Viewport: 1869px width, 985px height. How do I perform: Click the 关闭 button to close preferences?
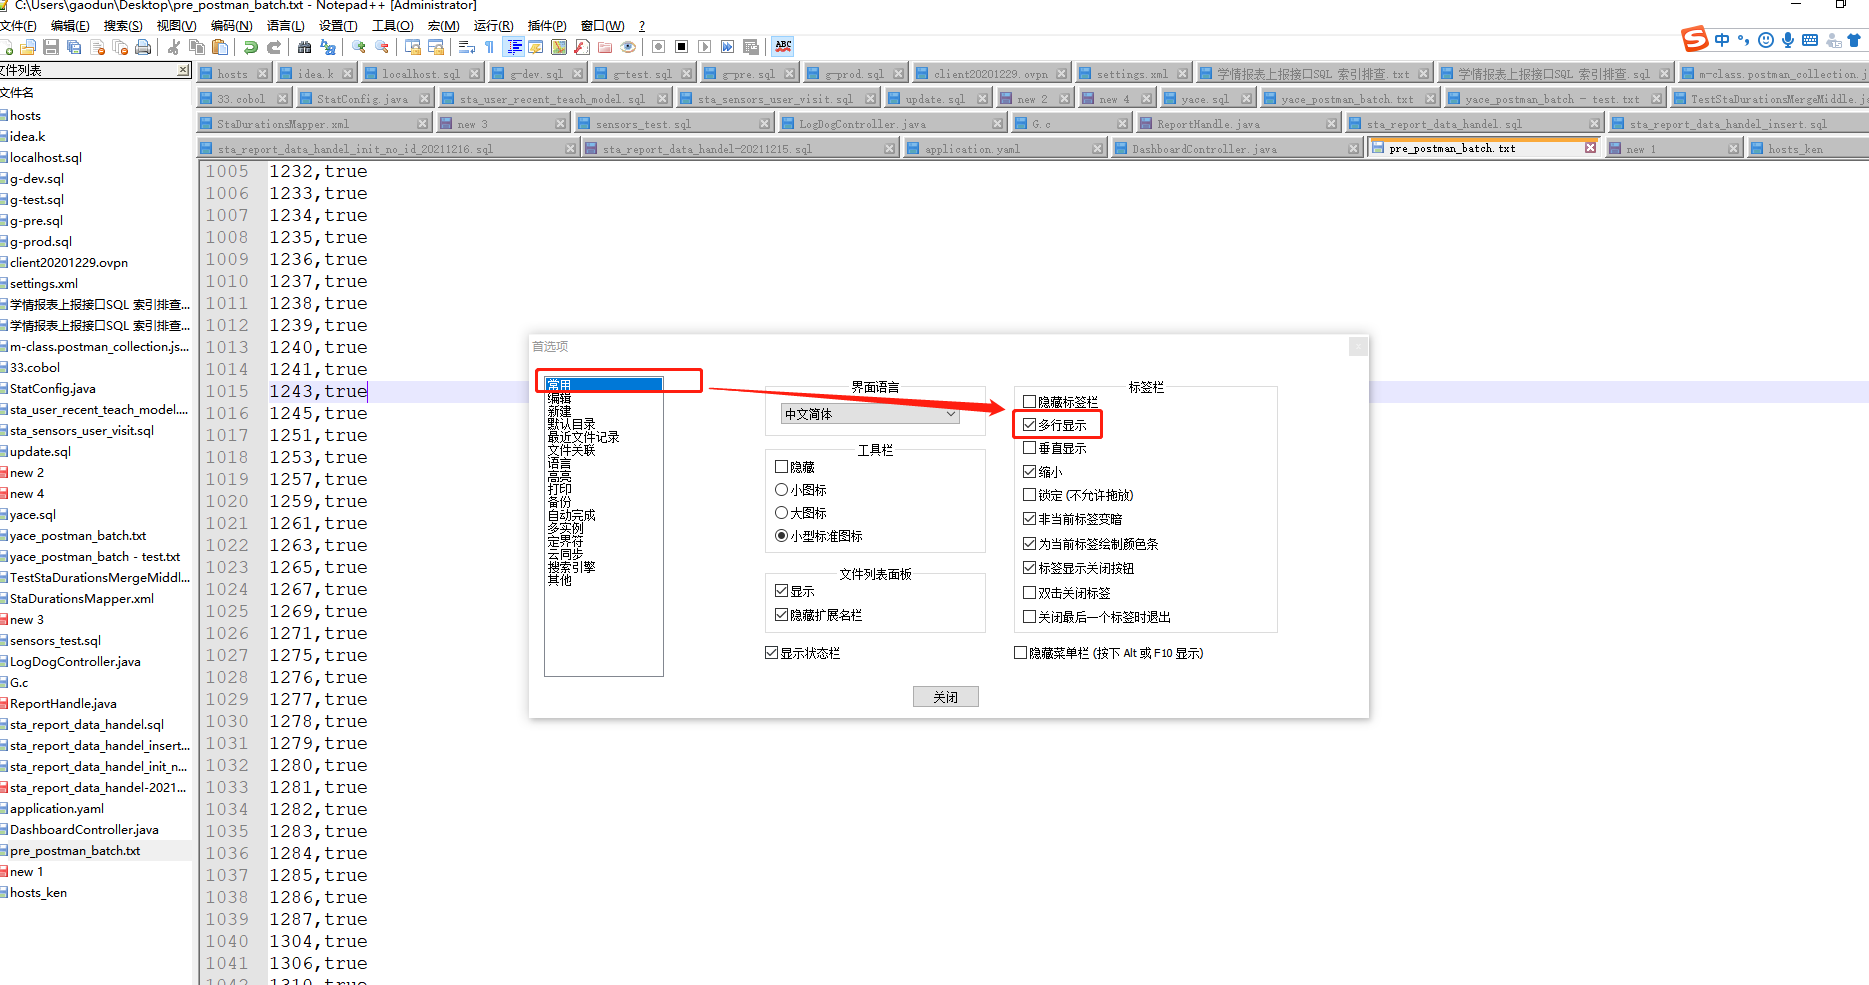pyautogui.click(x=945, y=696)
